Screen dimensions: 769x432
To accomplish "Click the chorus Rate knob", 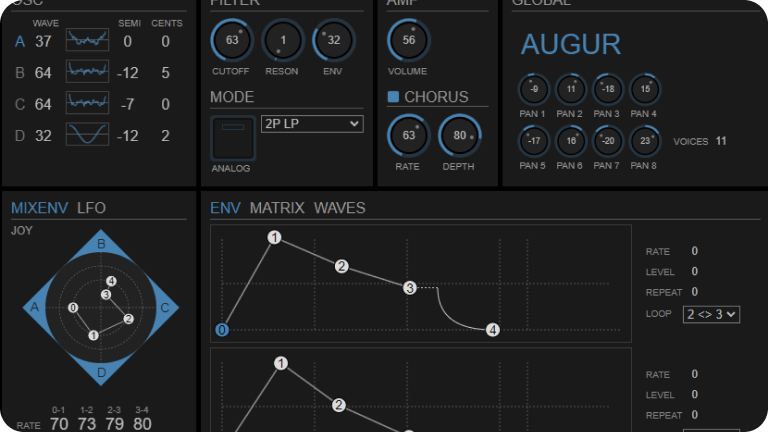I will pyautogui.click(x=408, y=135).
